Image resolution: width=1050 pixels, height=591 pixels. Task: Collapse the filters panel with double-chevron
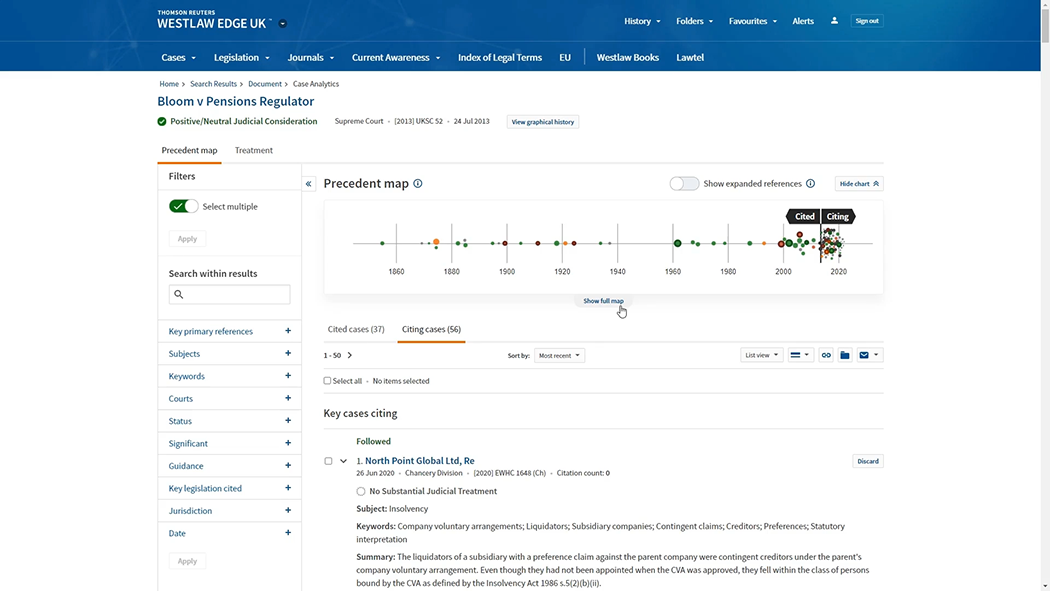click(x=309, y=184)
